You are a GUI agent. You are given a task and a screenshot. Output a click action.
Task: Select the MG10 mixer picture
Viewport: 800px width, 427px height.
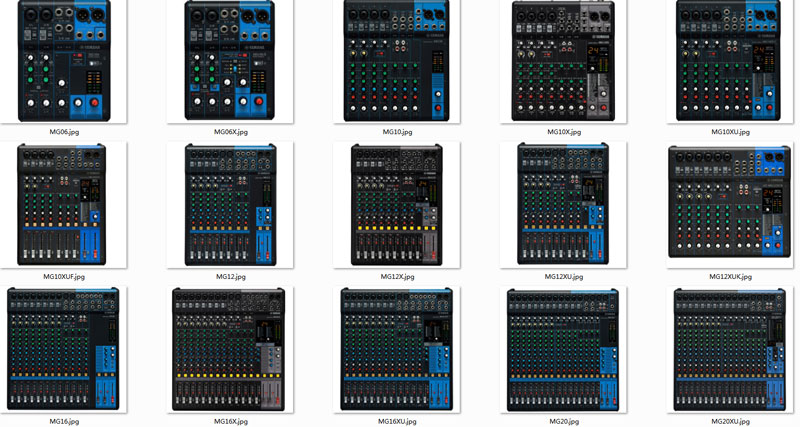pos(396,60)
